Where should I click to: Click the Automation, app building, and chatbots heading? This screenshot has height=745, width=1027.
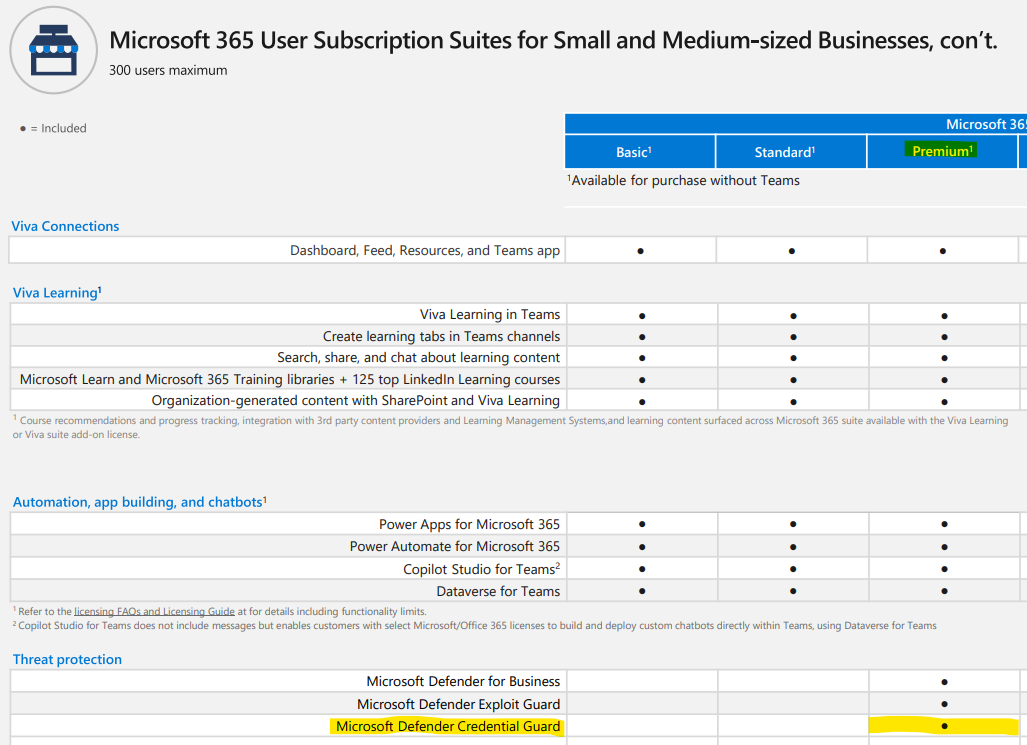coord(140,502)
